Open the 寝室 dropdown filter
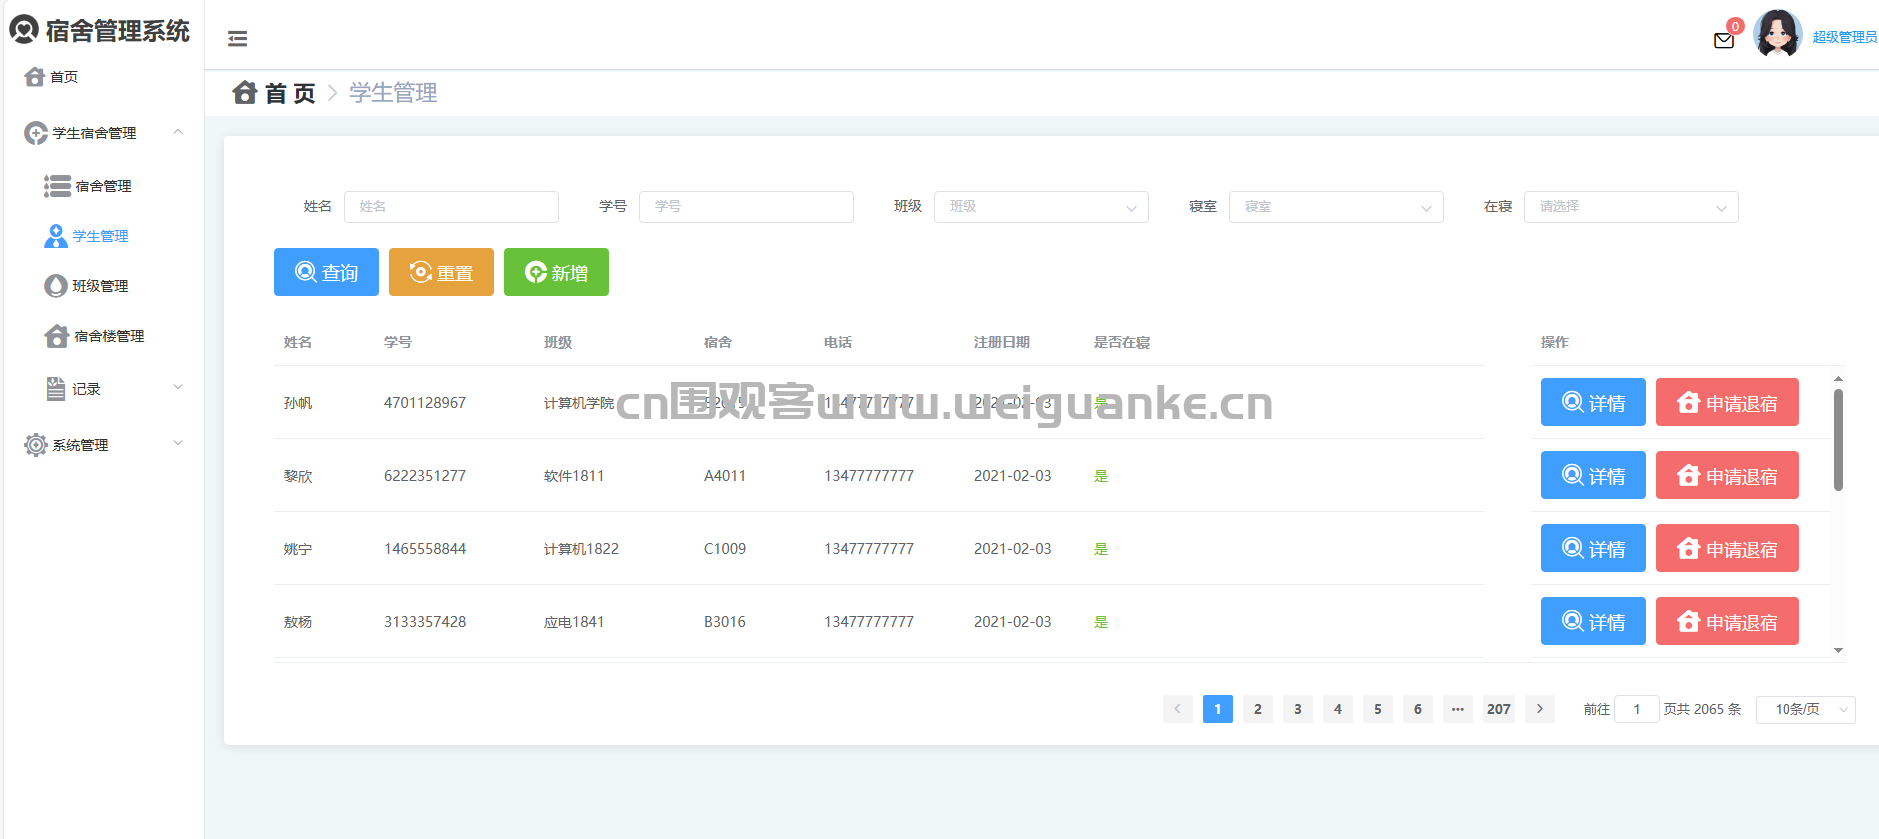This screenshot has height=839, width=1879. 1336,207
